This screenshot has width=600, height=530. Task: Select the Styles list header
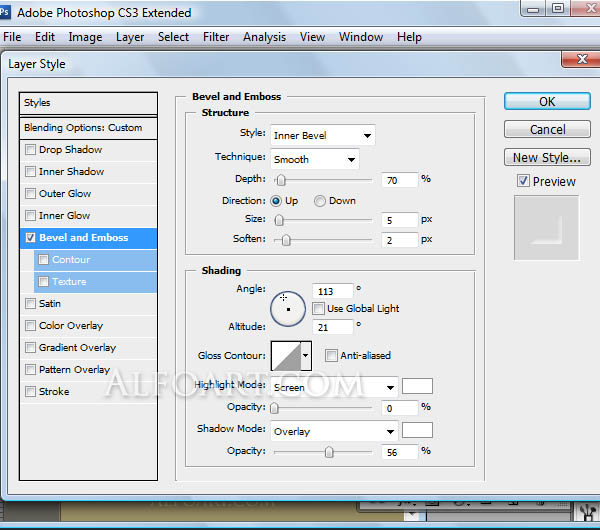(x=88, y=103)
